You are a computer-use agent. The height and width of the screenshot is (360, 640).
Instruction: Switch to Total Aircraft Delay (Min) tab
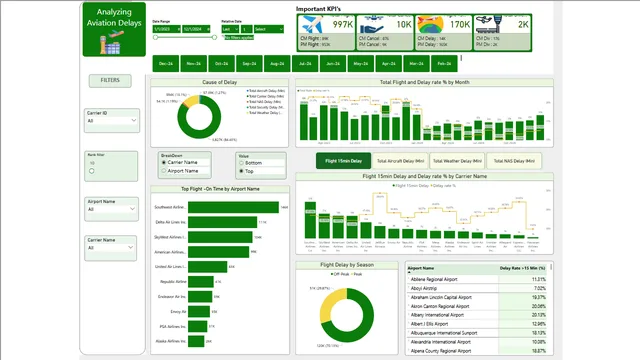click(x=400, y=161)
